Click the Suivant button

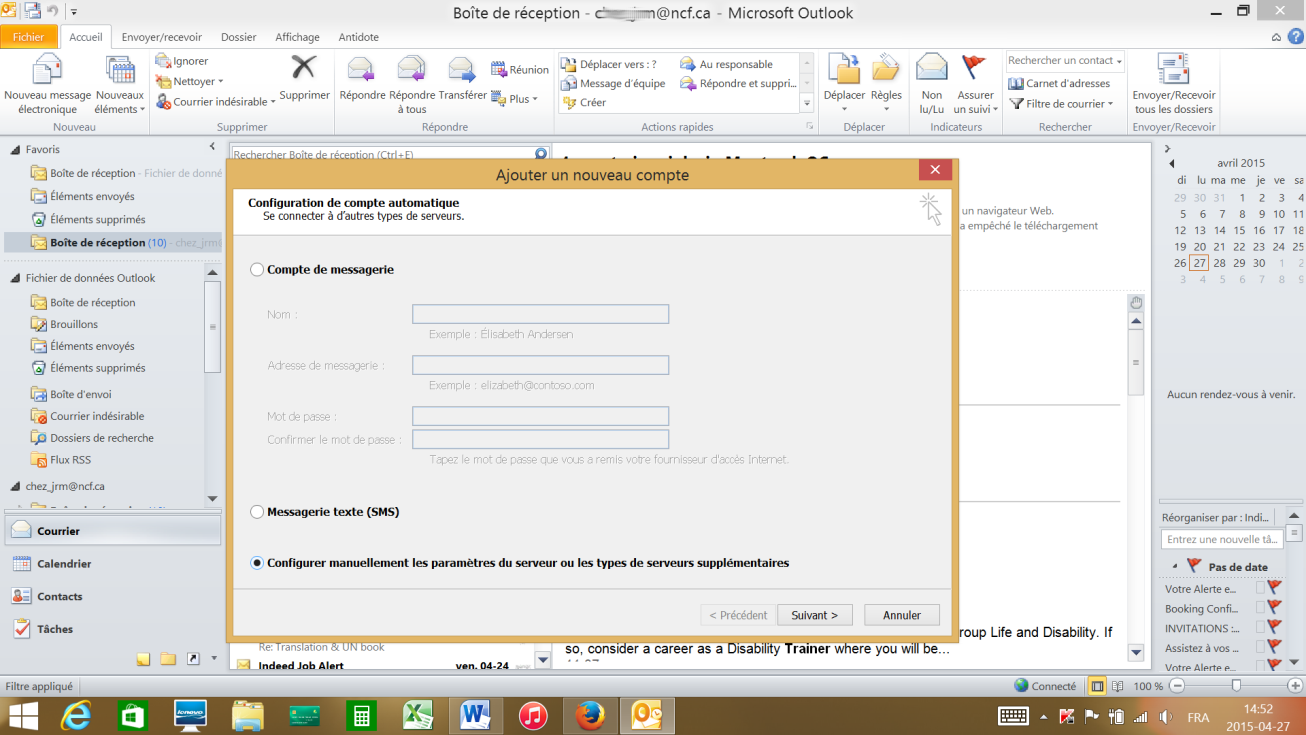coord(815,615)
